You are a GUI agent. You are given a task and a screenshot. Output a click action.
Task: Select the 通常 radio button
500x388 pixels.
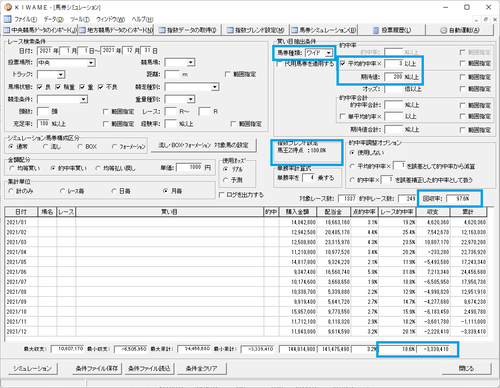tap(11, 146)
